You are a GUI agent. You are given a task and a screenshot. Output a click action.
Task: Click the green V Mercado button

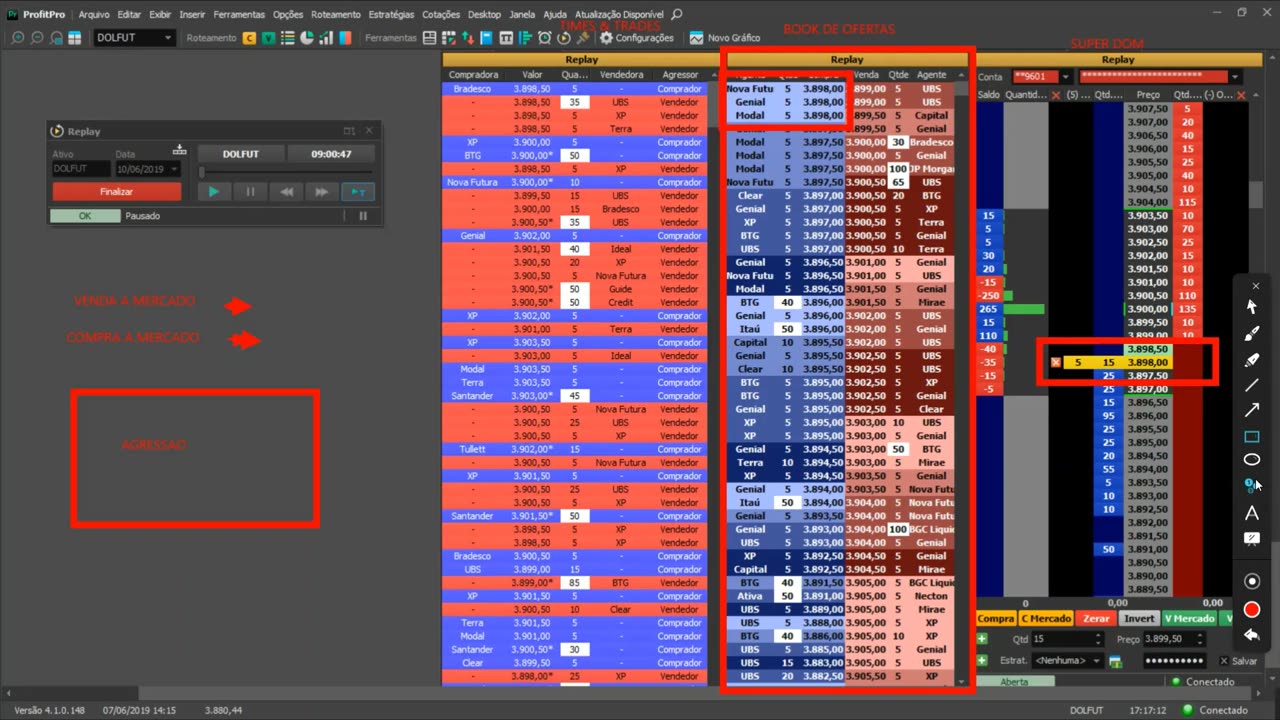click(x=1189, y=618)
